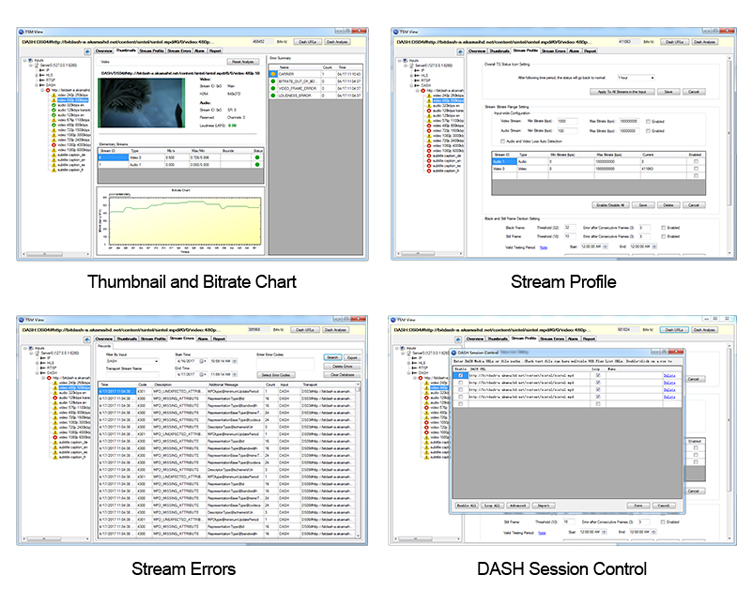
Task: Click Delete link on first DASH URL row
Action: 670,376
